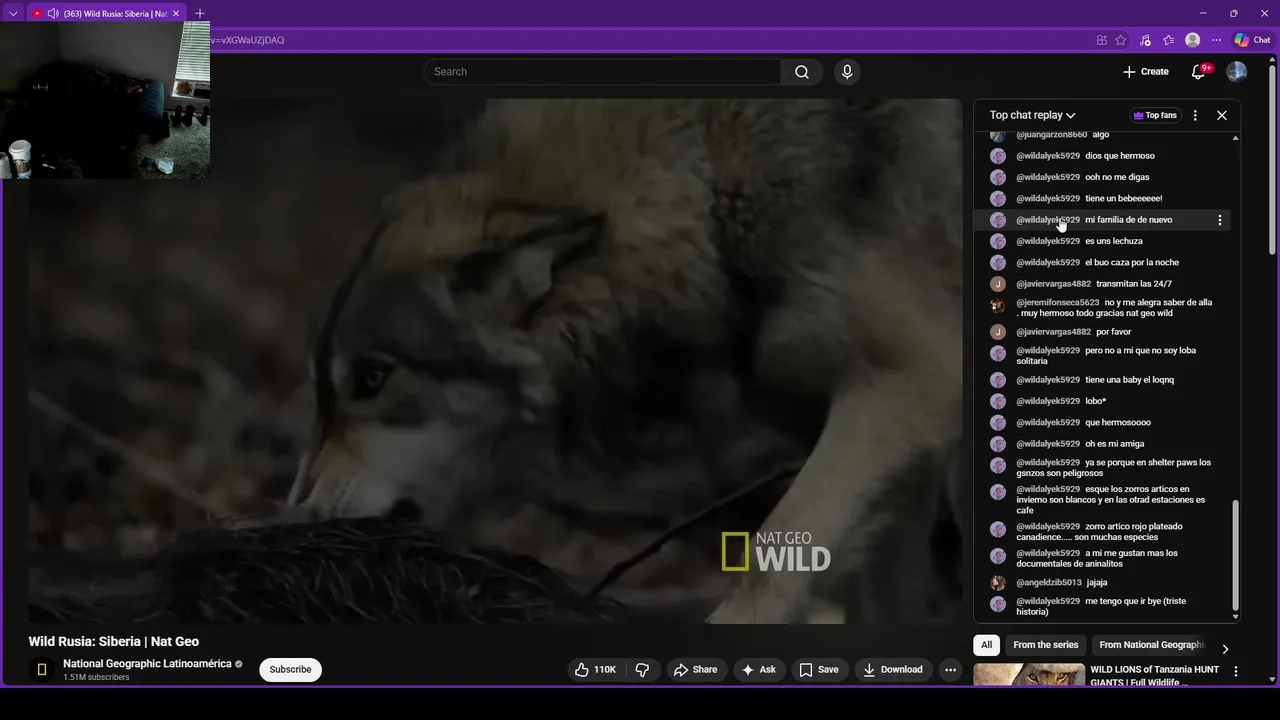Image resolution: width=1280 pixels, height=720 pixels.
Task: Add this page to favorites star
Action: pos(1121,40)
